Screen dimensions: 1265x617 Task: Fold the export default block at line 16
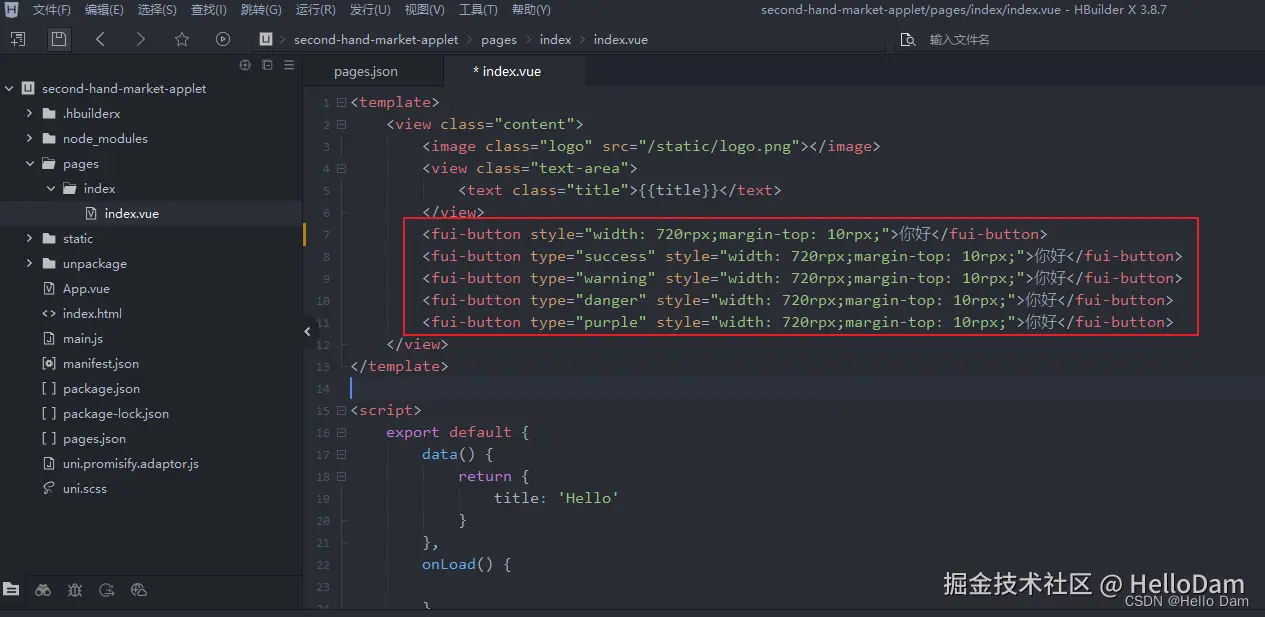(342, 432)
